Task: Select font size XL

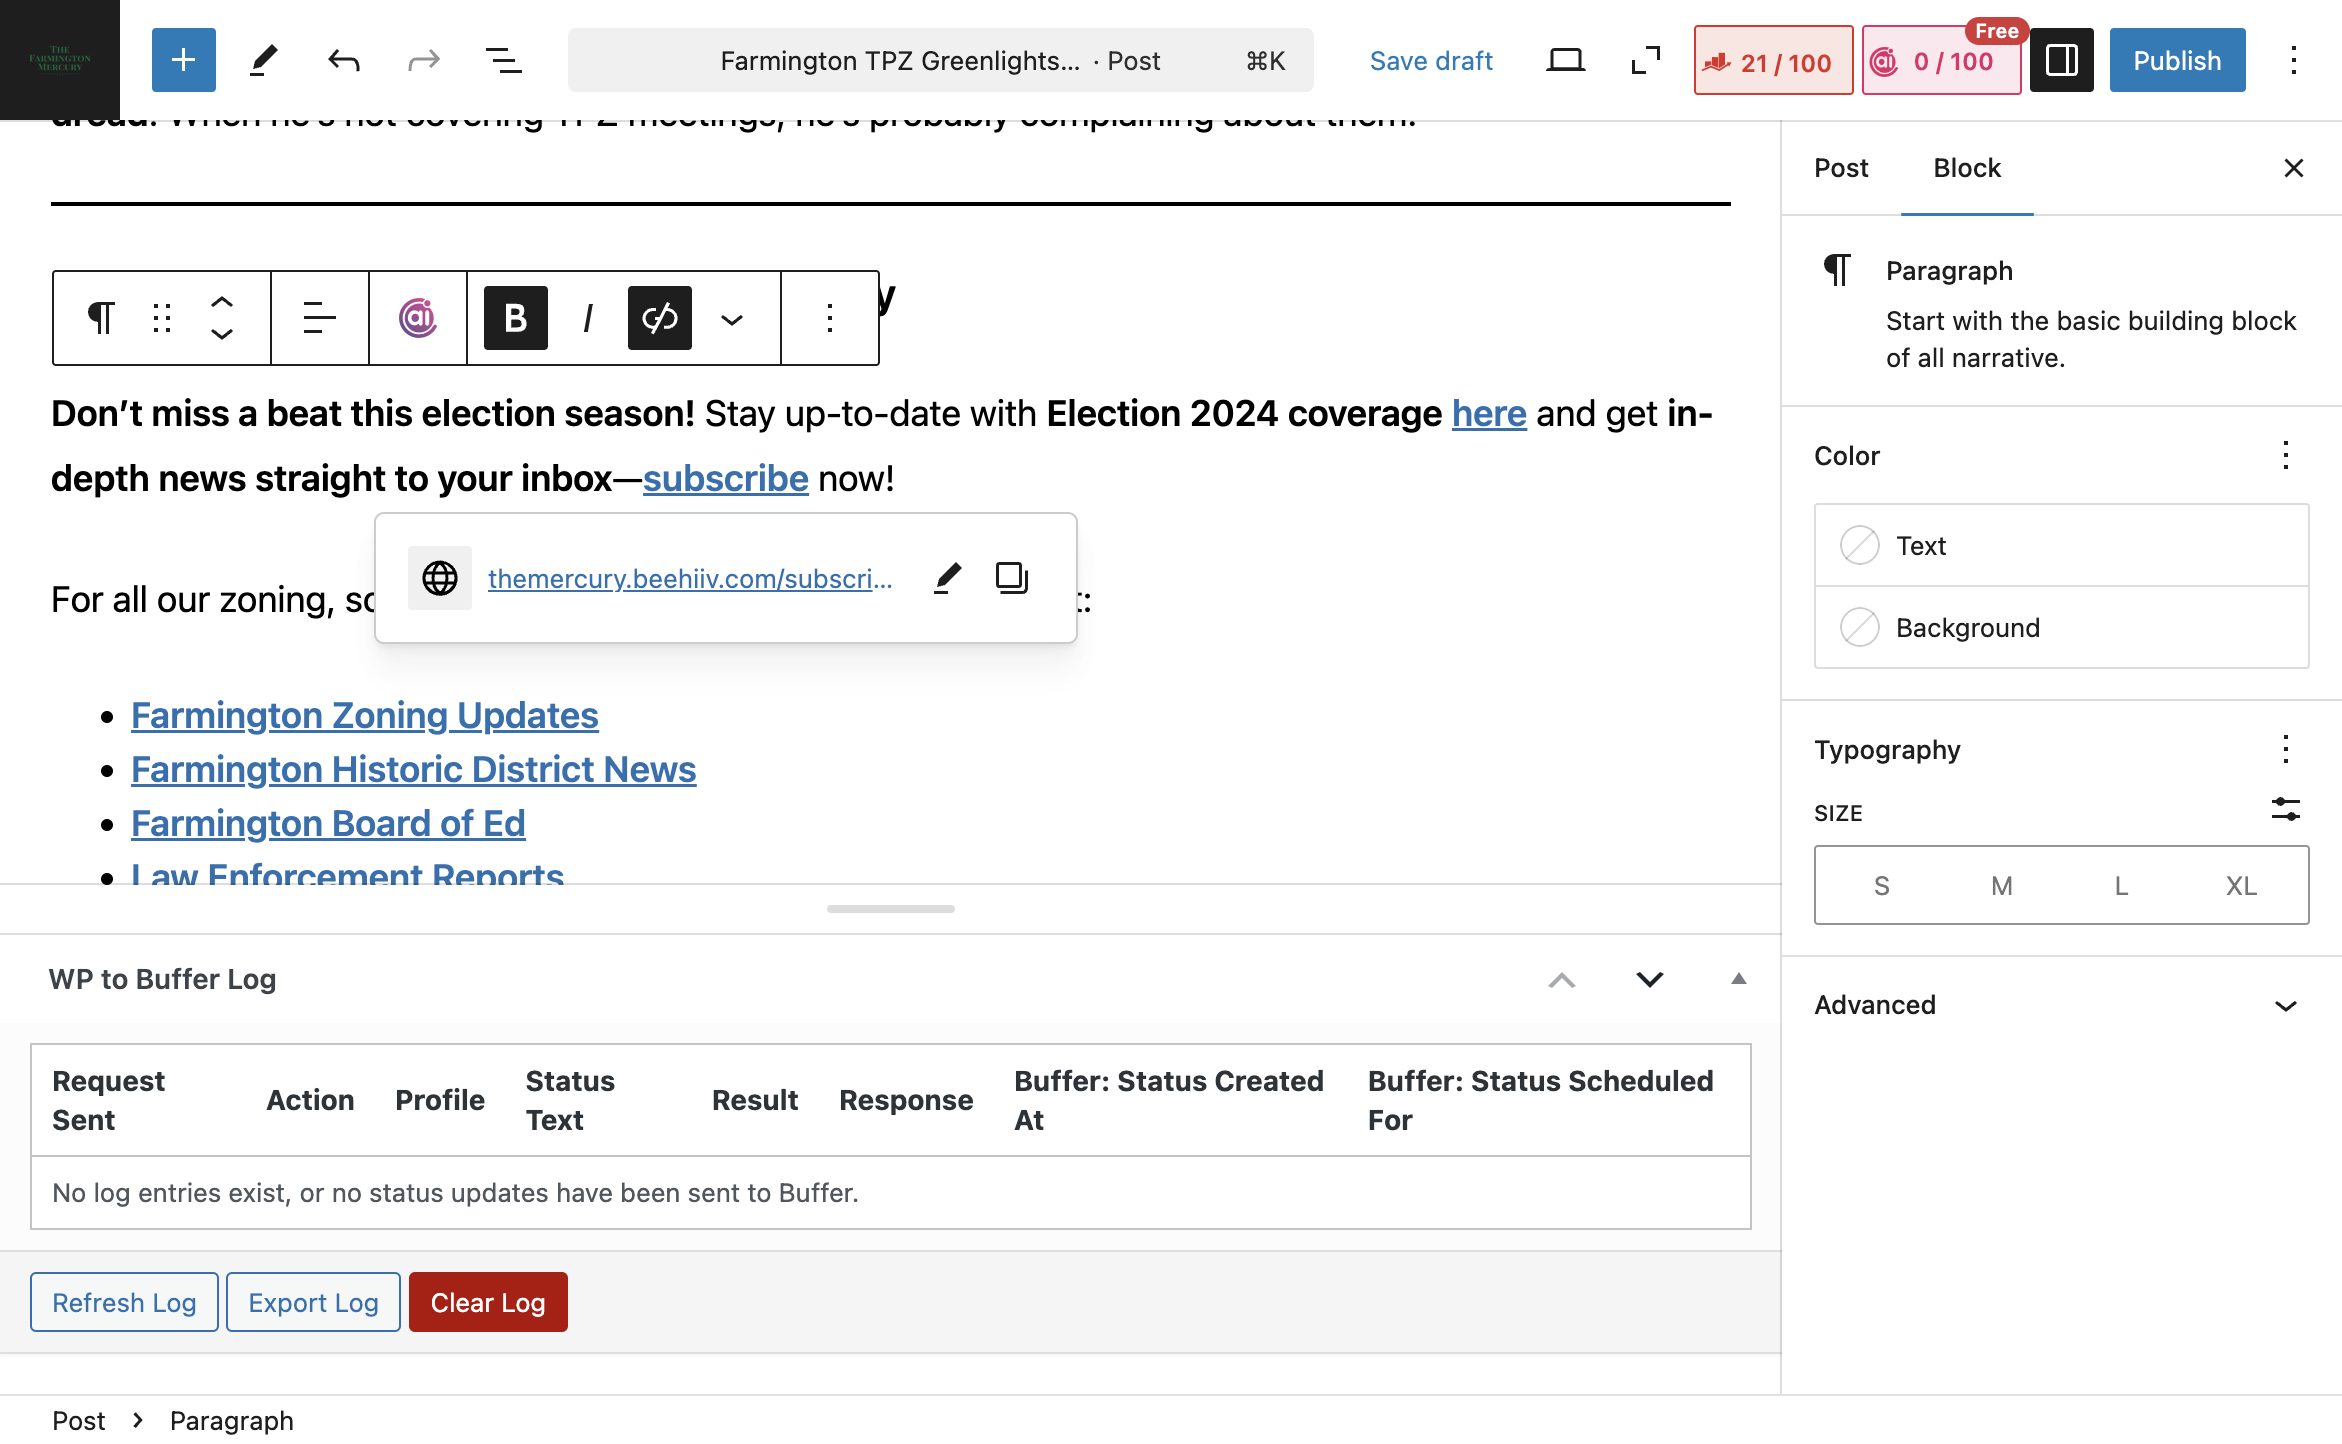Action: pyautogui.click(x=2241, y=886)
